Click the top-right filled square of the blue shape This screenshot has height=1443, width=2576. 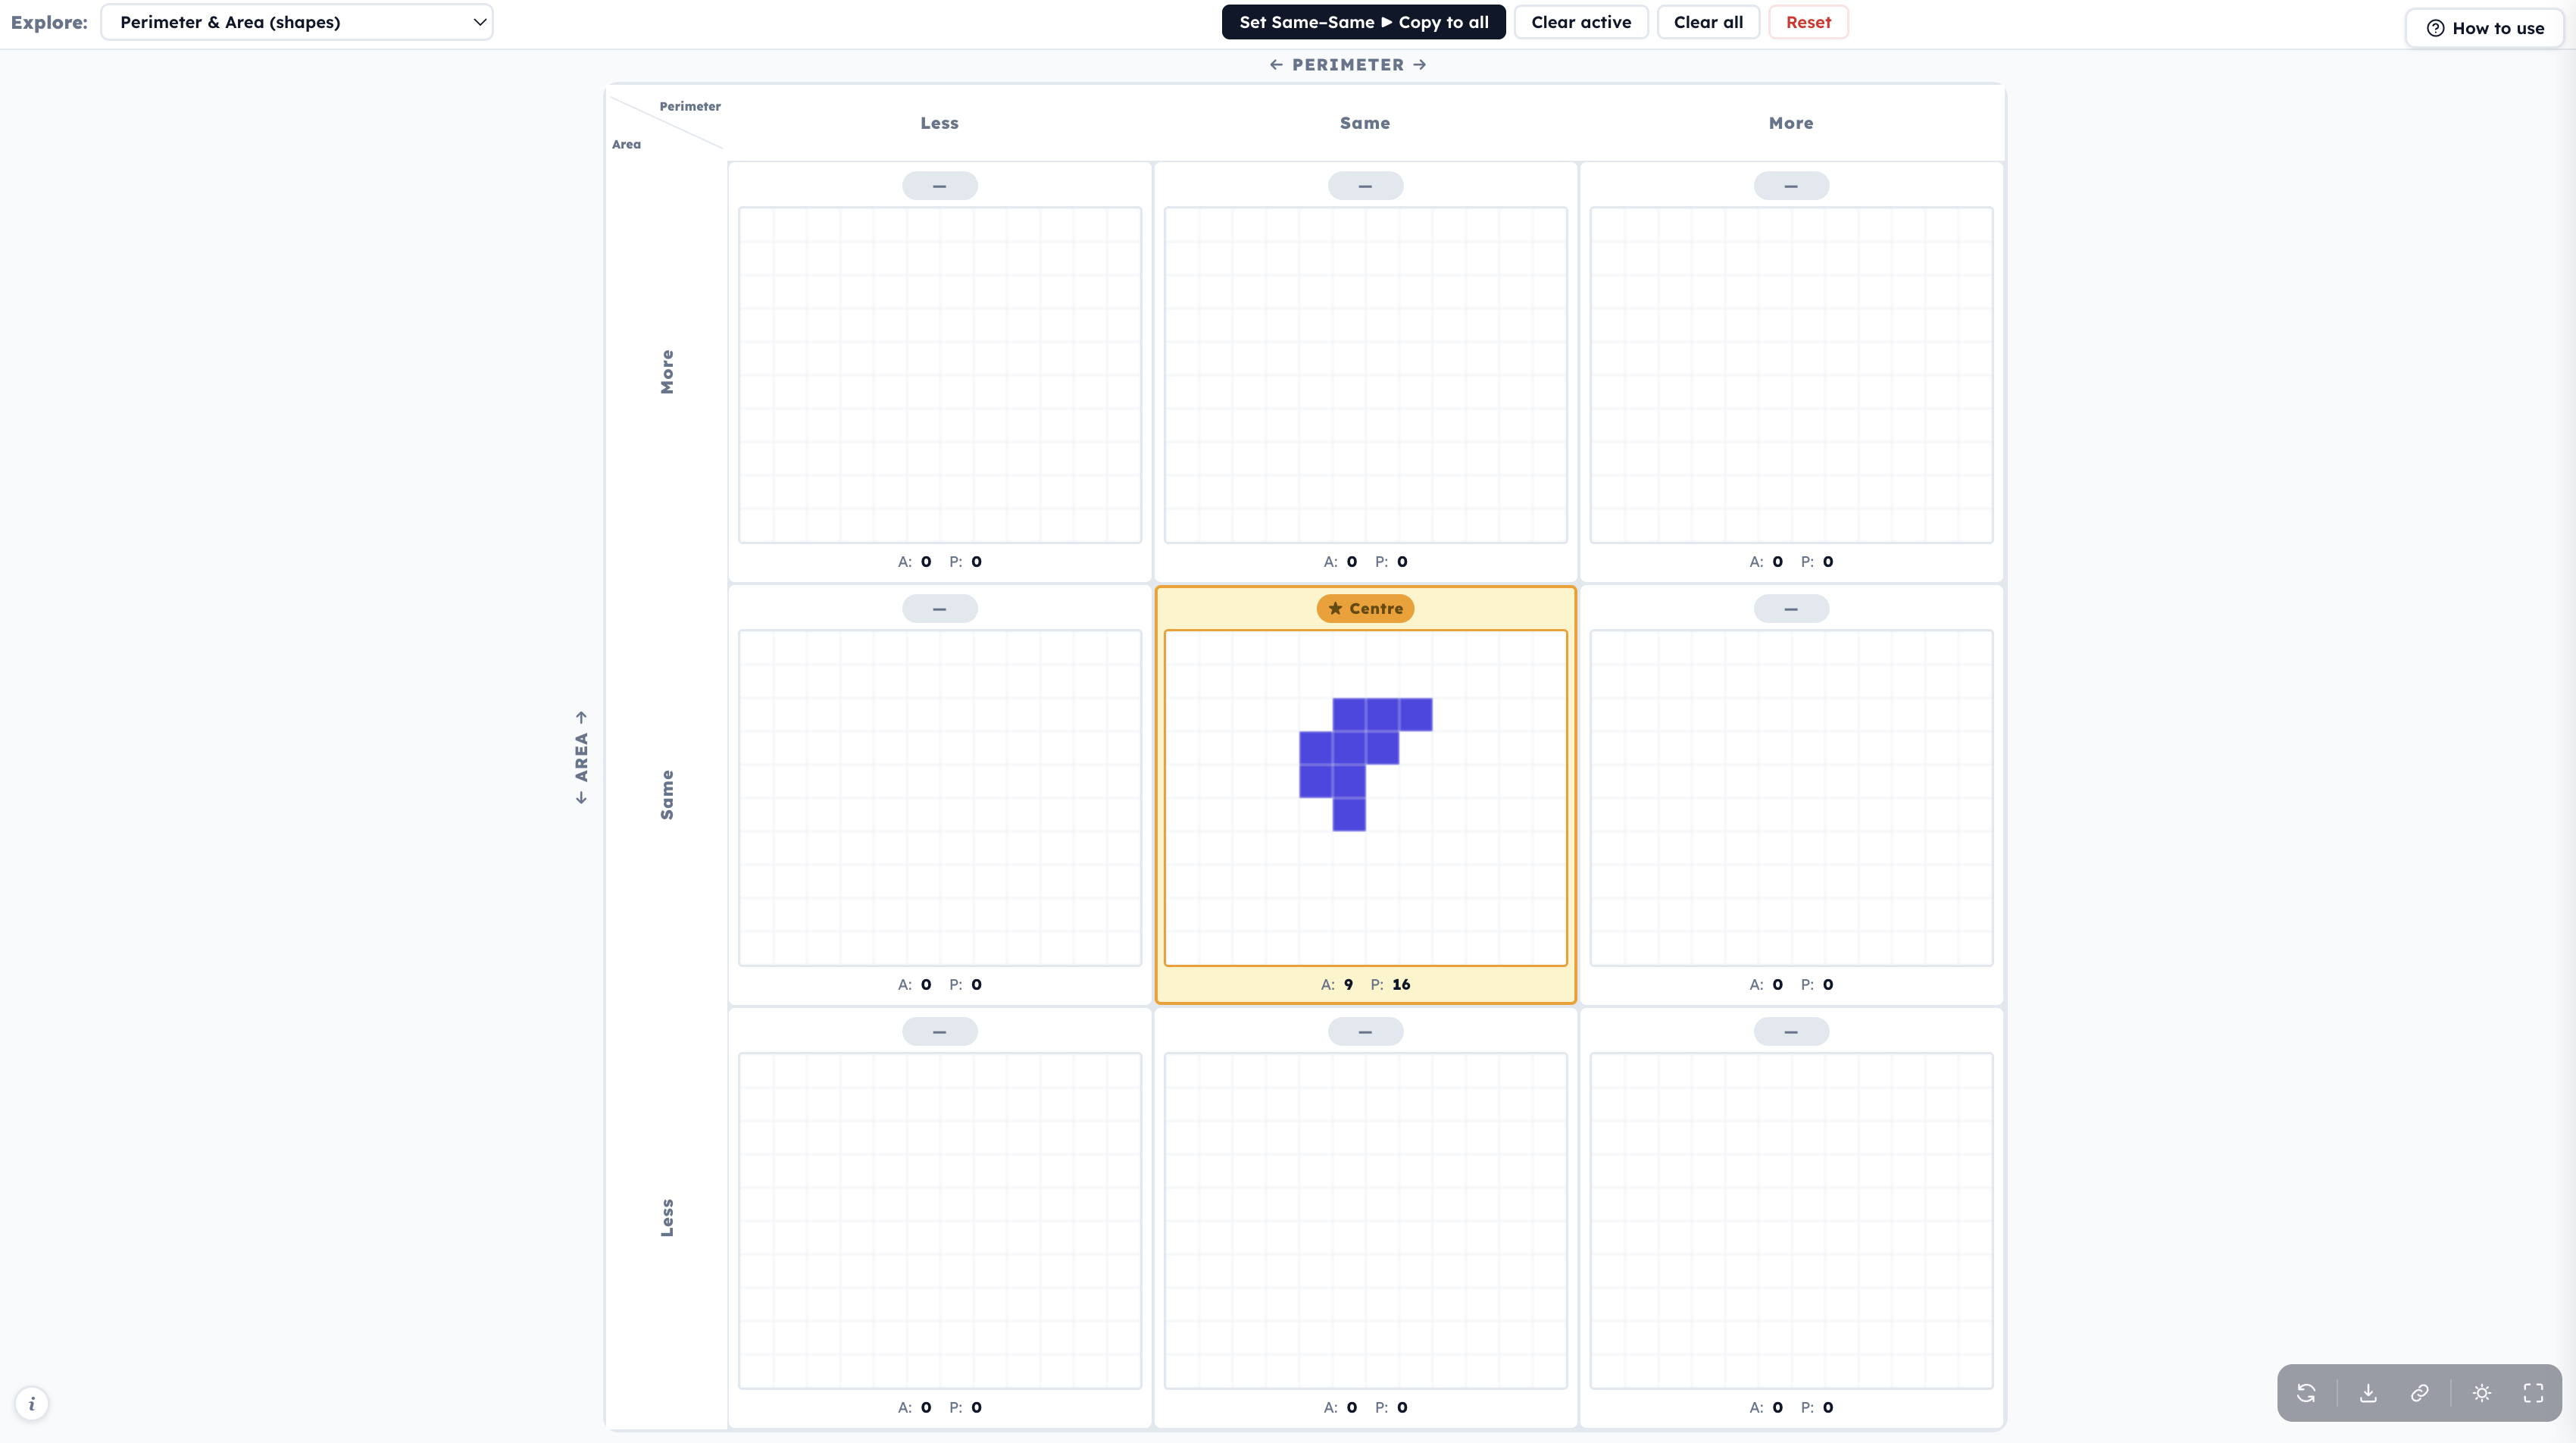(1415, 714)
